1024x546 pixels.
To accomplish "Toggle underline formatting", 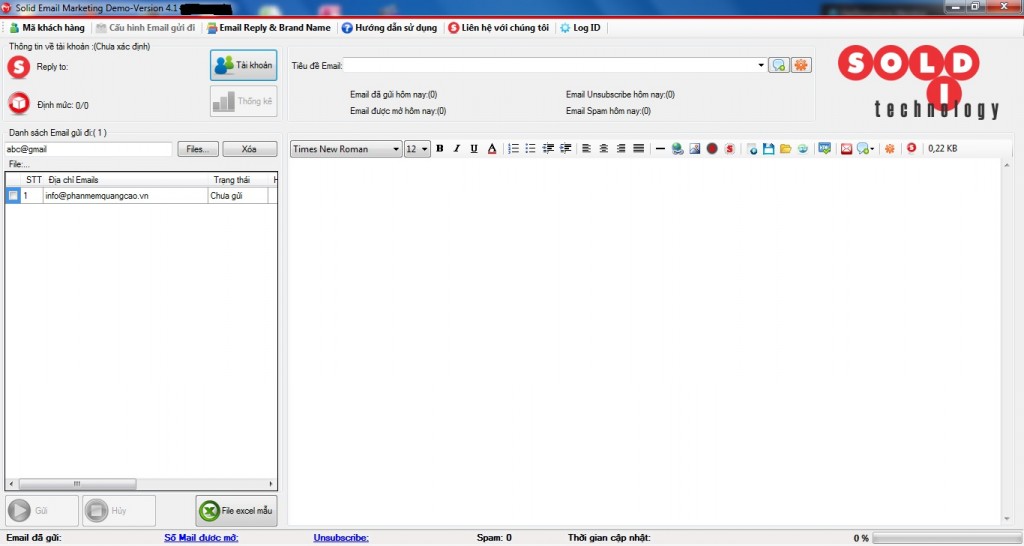I will coord(474,149).
